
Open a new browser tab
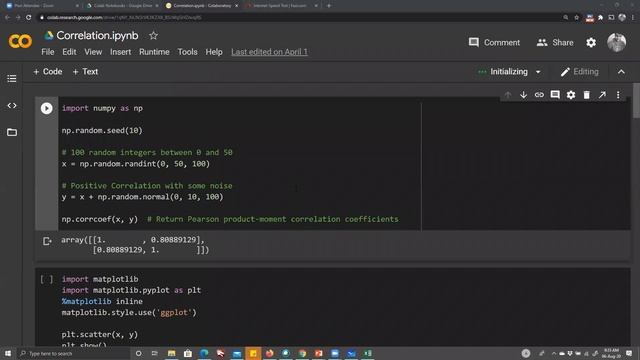329,6
